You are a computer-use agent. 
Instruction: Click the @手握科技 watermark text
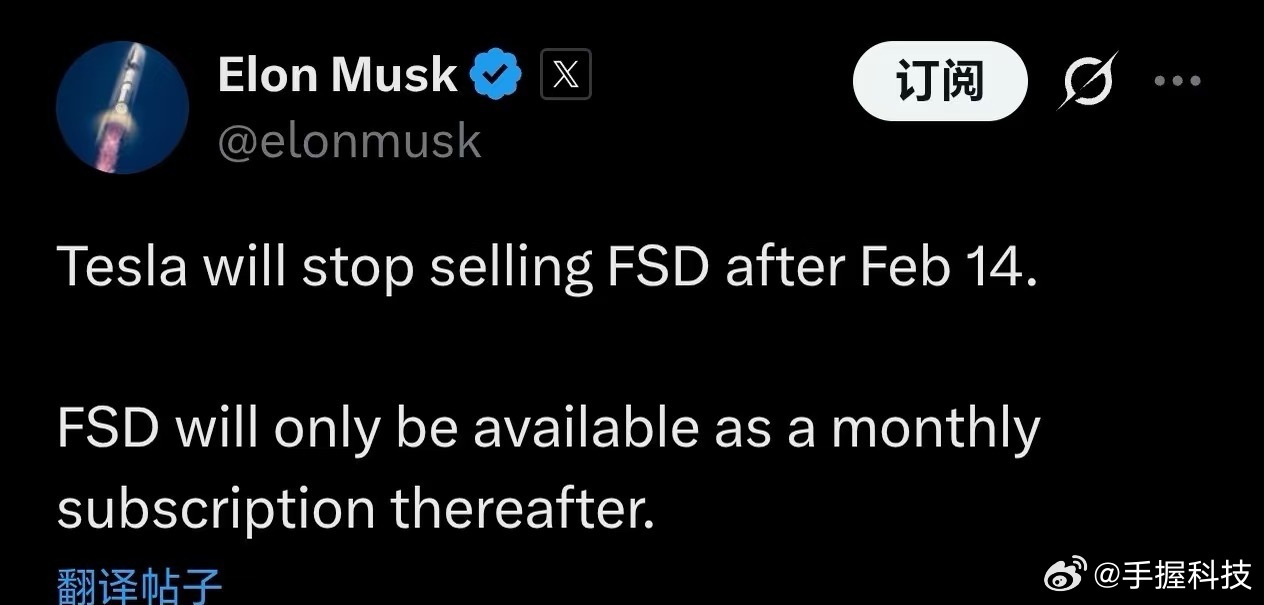(x=1173, y=575)
